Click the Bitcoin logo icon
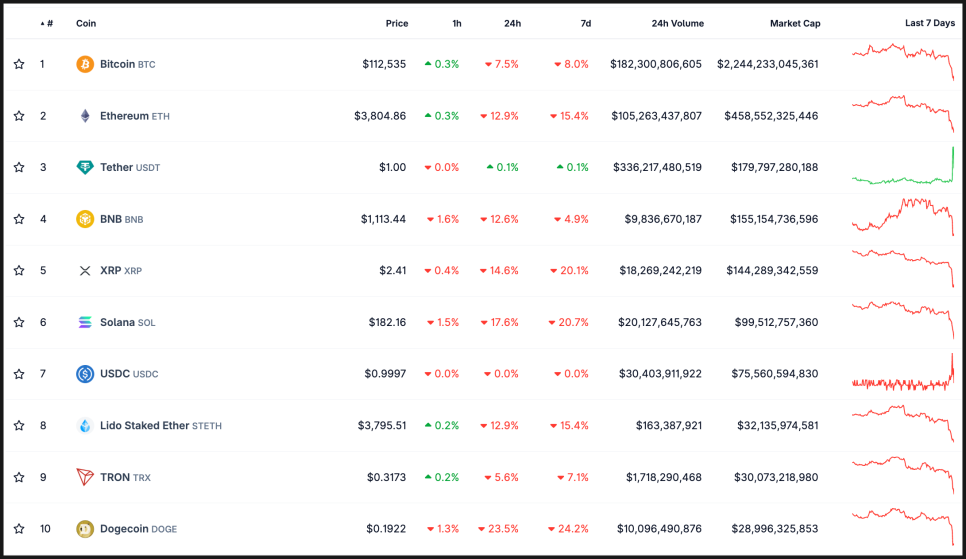The width and height of the screenshot is (966, 559). click(x=85, y=64)
